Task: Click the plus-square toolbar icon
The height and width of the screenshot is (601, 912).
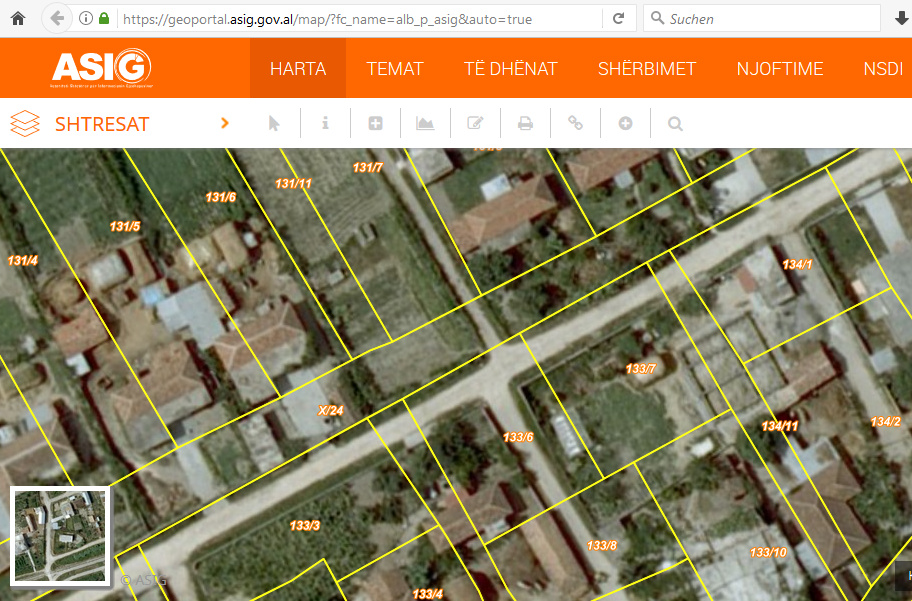Action: 375,124
